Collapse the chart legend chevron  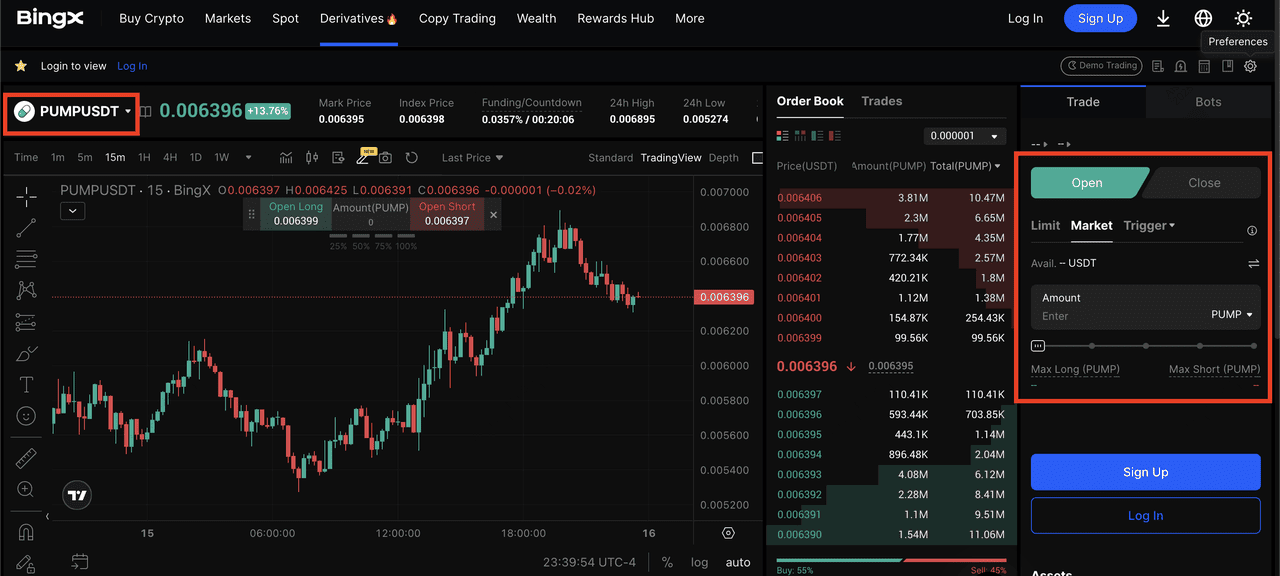click(72, 211)
